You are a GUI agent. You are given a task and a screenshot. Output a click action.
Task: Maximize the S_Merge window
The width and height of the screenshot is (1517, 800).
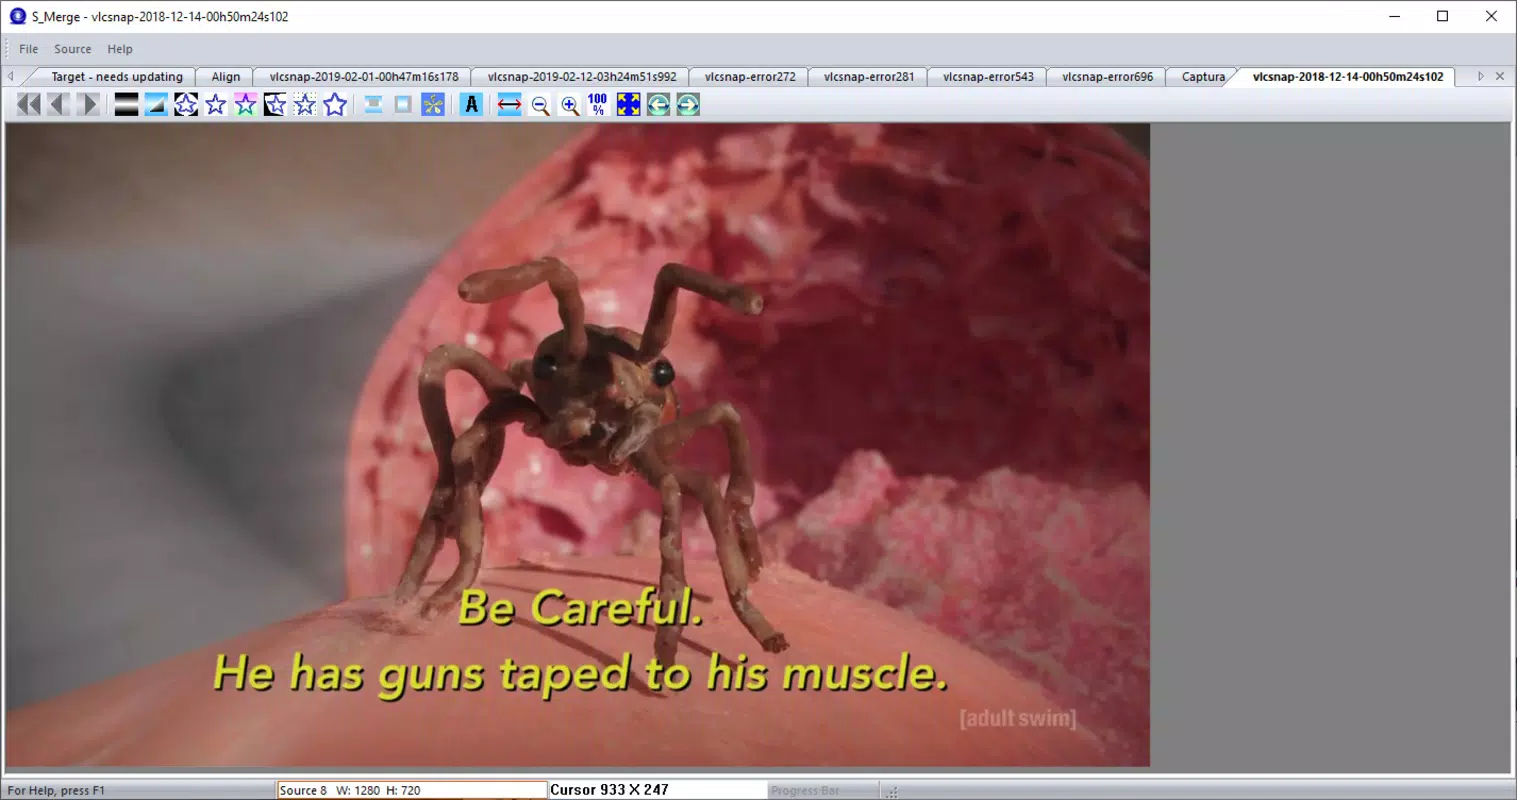tap(1442, 16)
